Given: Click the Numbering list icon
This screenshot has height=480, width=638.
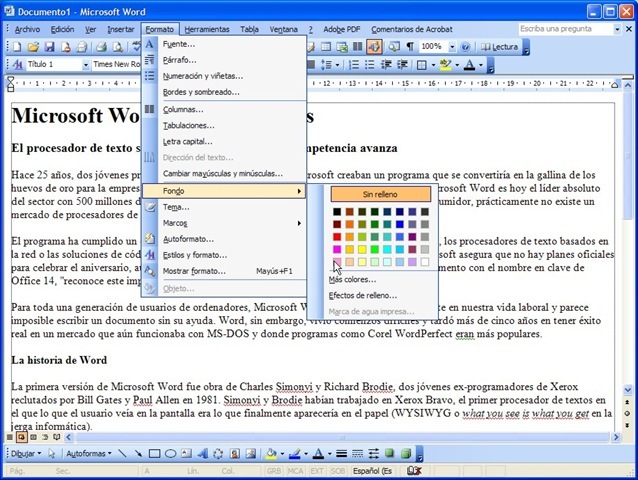Looking at the screenshot, I should point(354,64).
